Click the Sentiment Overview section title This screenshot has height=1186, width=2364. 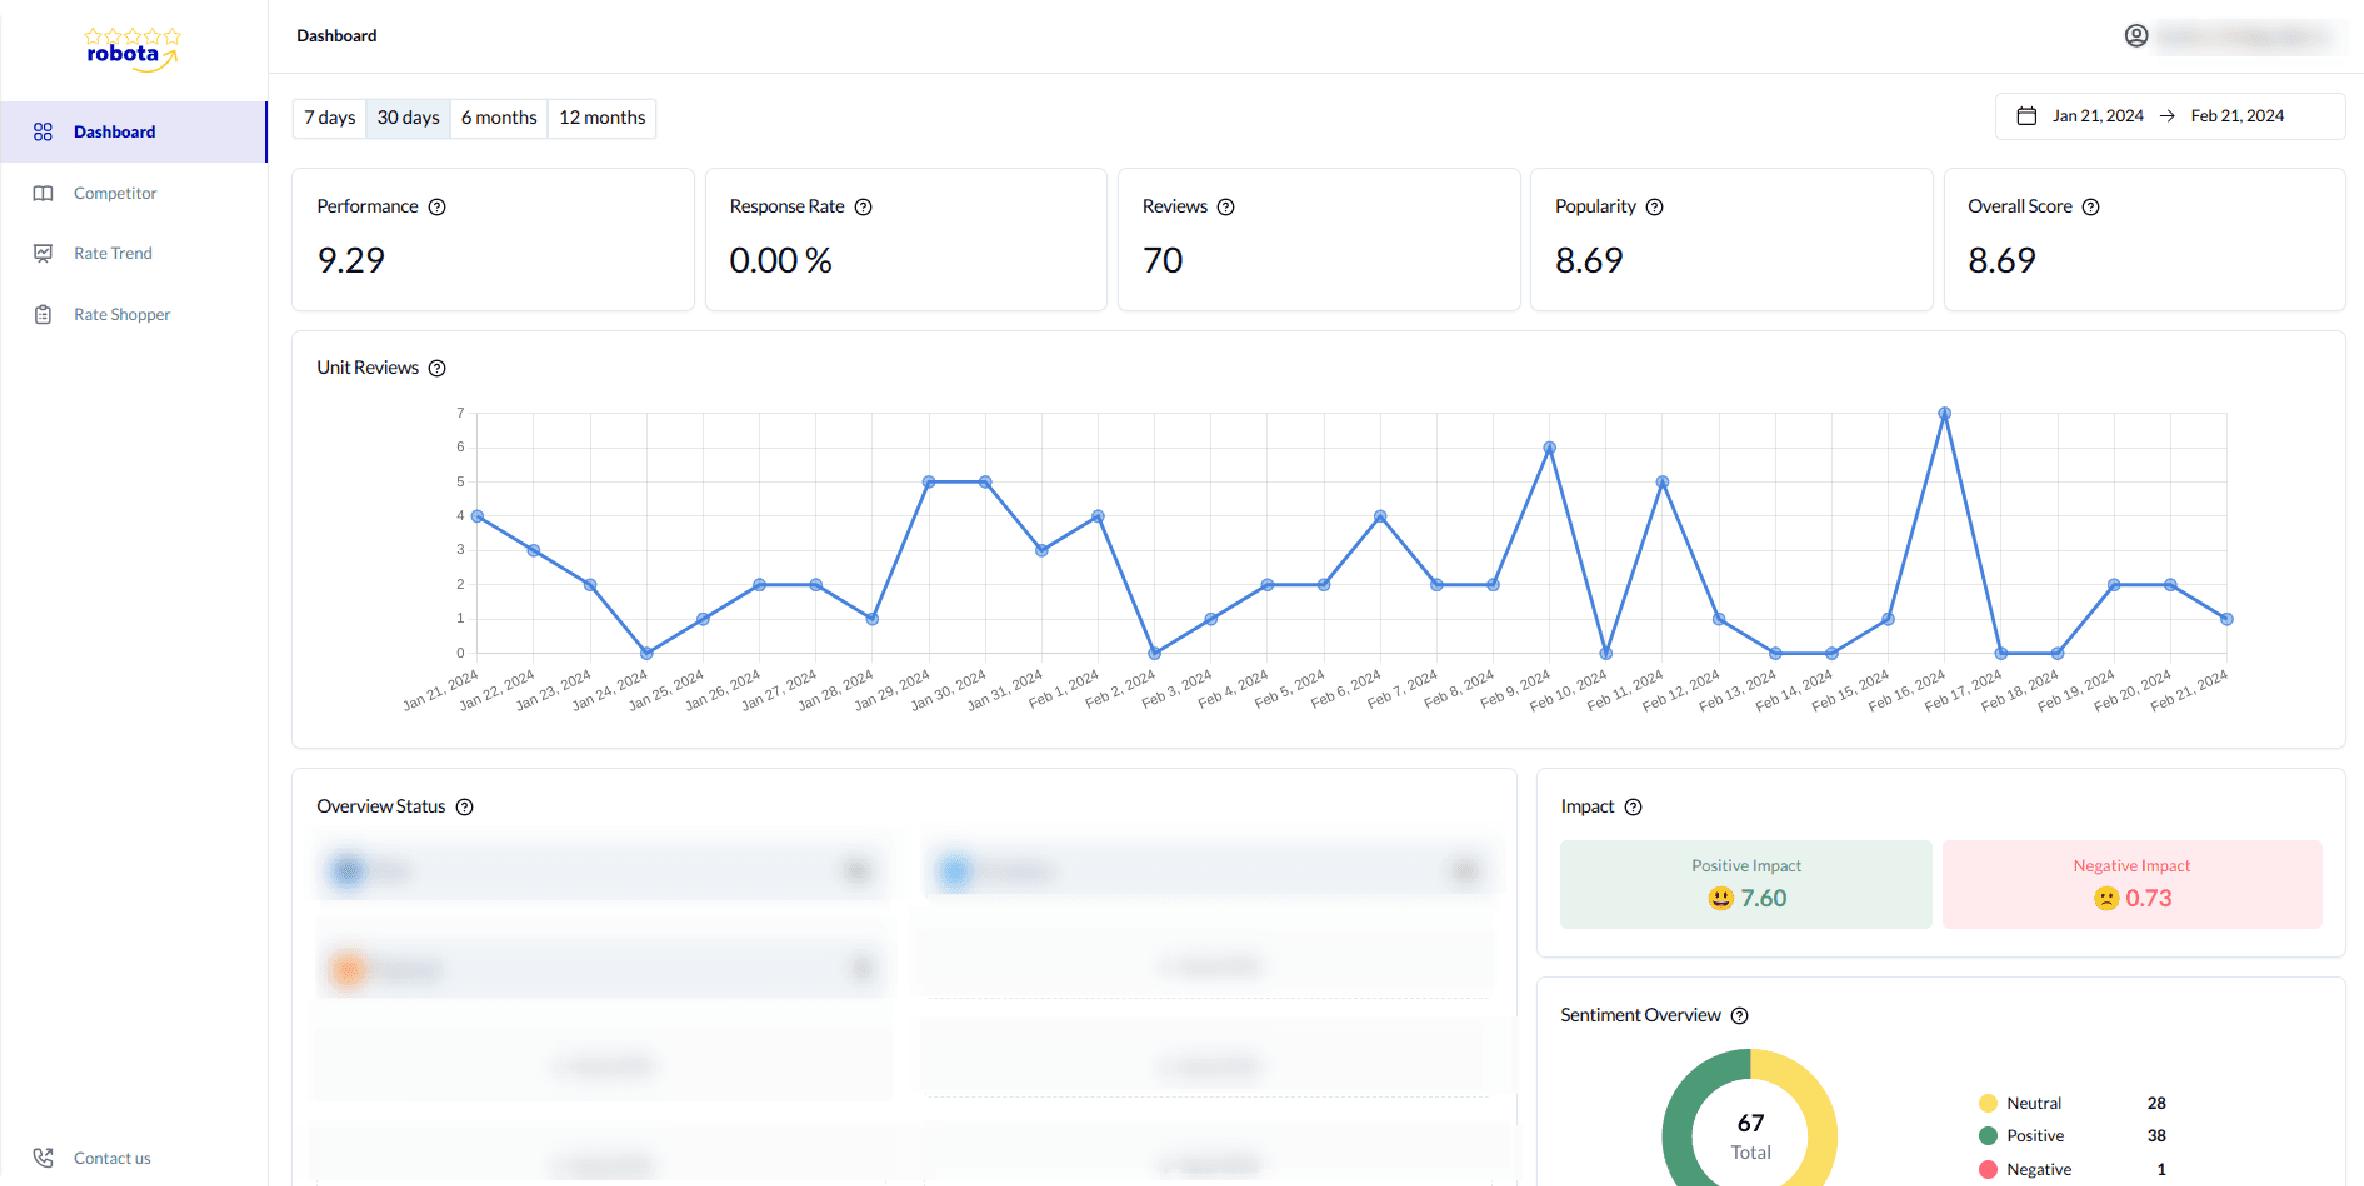[x=1640, y=1016]
